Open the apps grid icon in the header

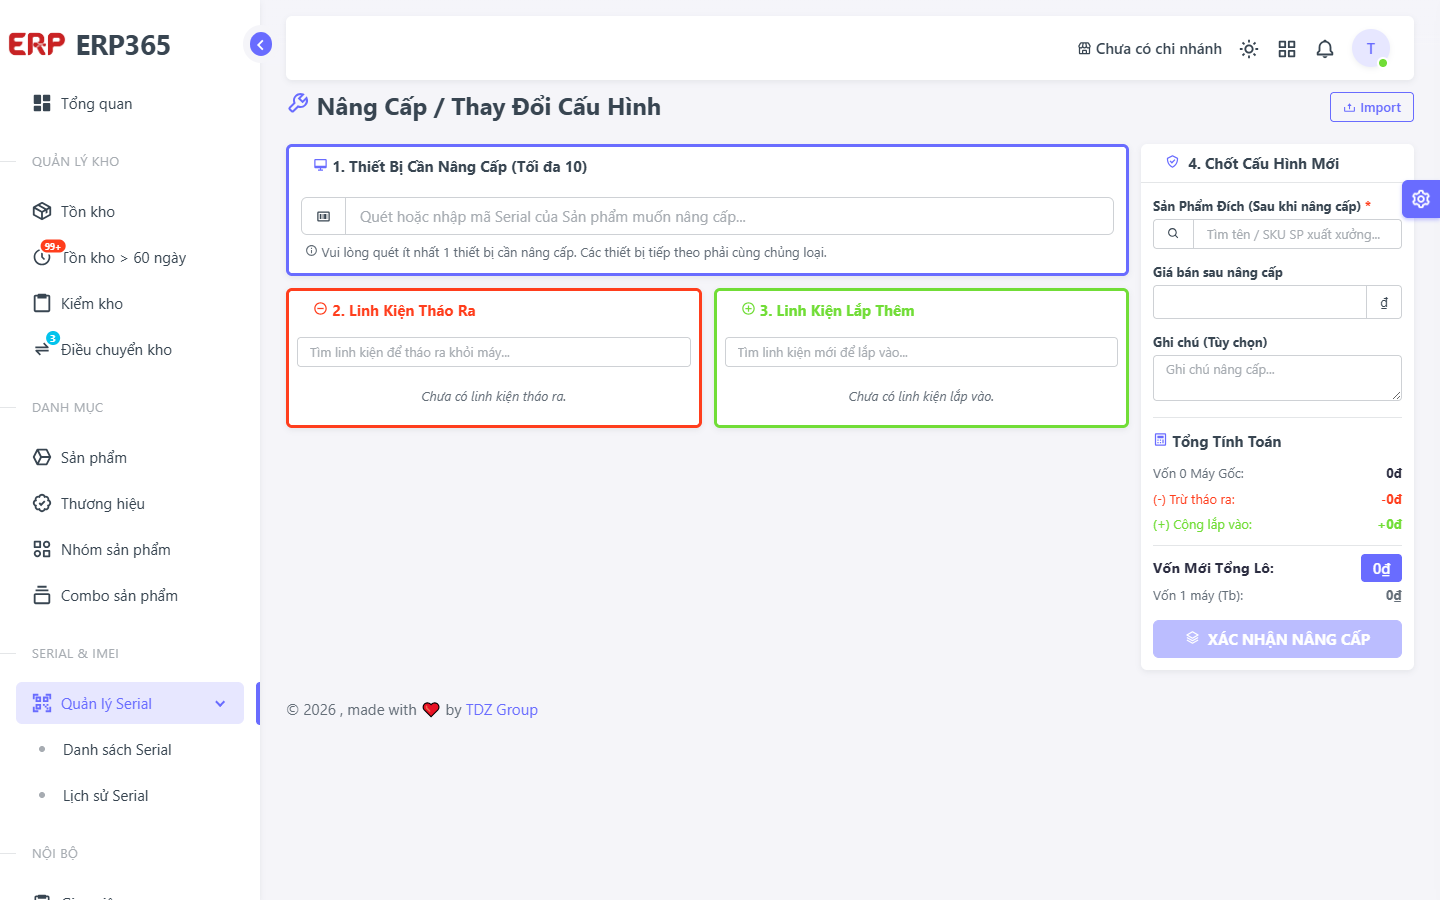(x=1287, y=49)
